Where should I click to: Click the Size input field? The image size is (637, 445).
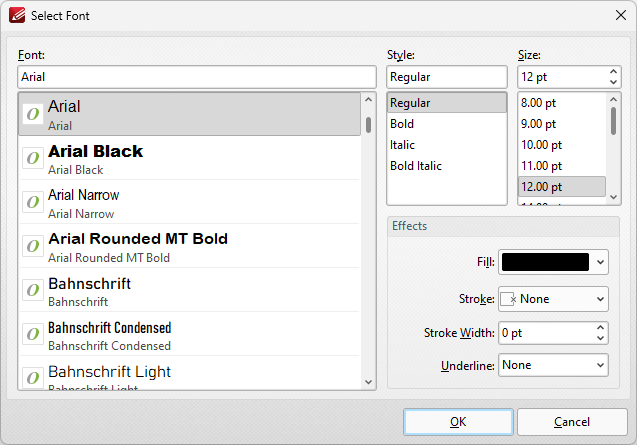[562, 77]
